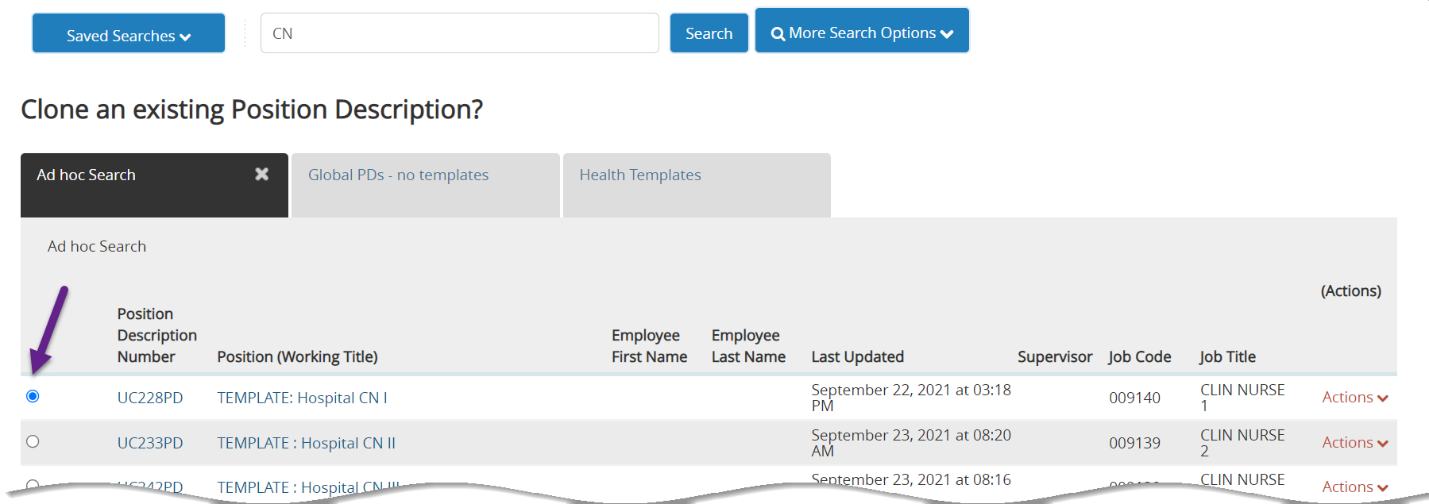Open Actions menu for Hospital CN II
1429x504 pixels.
click(x=1354, y=442)
